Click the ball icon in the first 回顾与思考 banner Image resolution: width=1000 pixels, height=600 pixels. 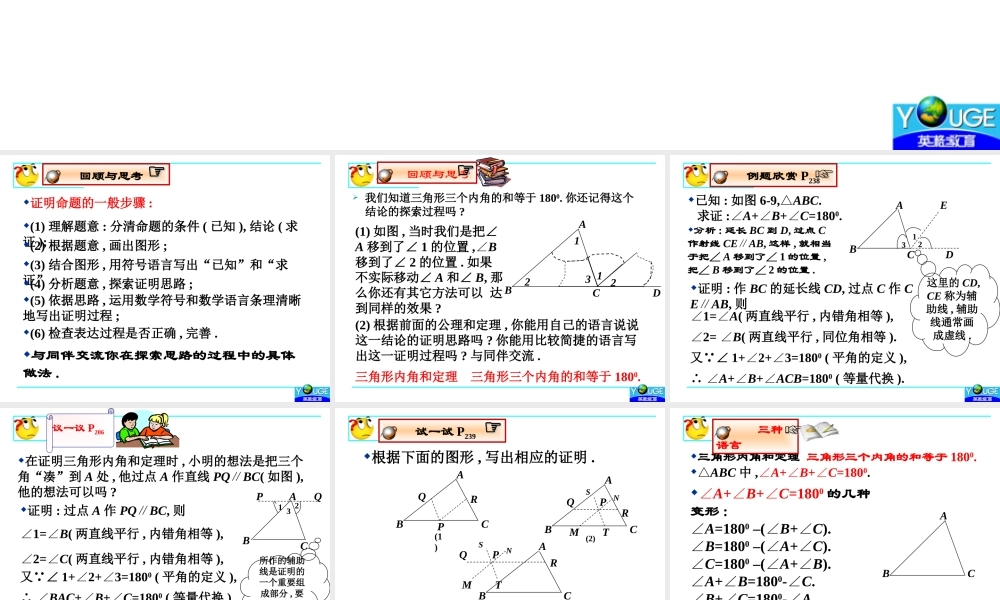[x=53, y=176]
